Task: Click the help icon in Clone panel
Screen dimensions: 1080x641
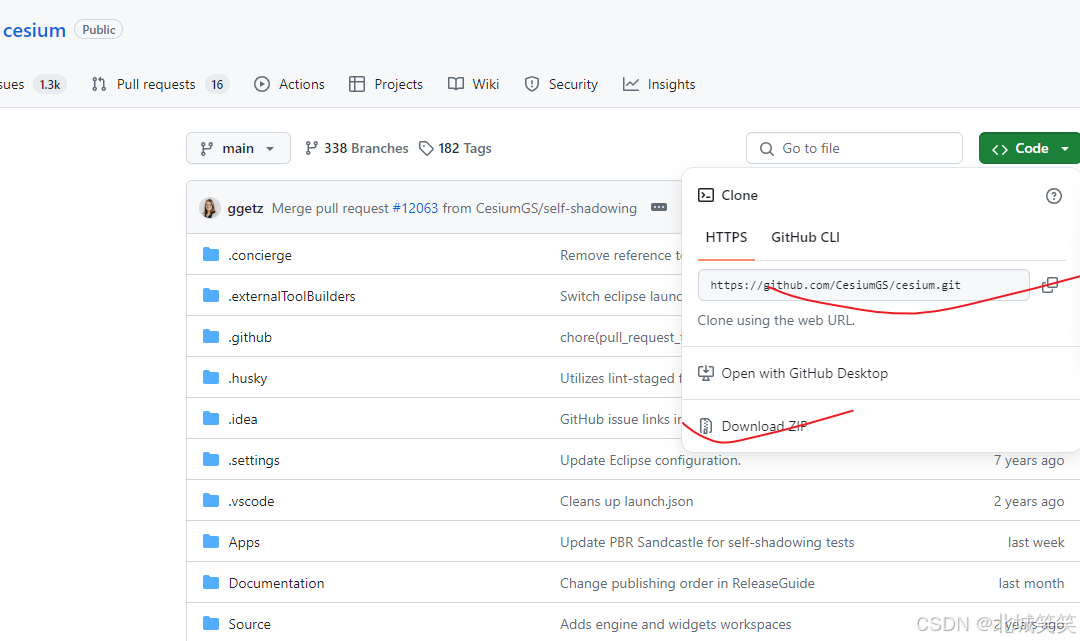Action: (x=1054, y=196)
